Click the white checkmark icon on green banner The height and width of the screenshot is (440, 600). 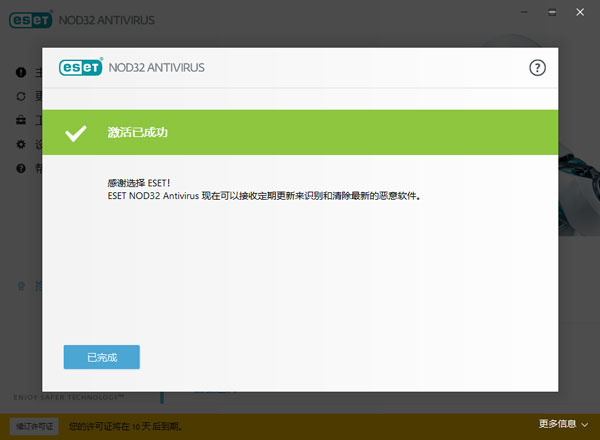click(75, 133)
